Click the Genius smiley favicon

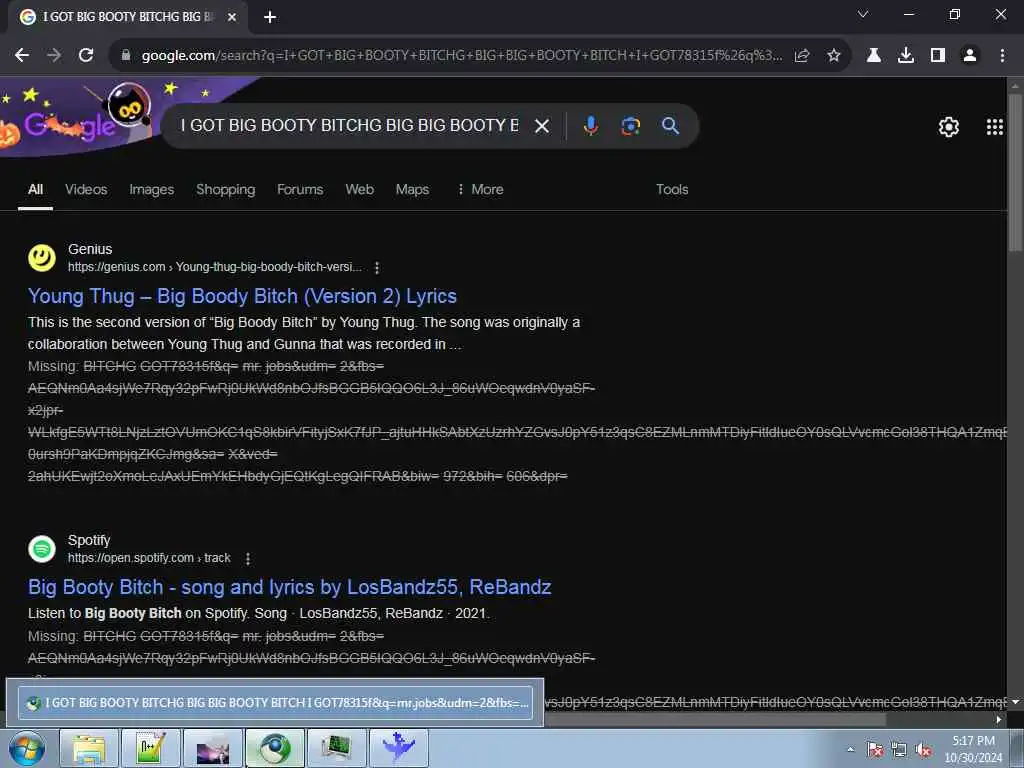(42, 258)
